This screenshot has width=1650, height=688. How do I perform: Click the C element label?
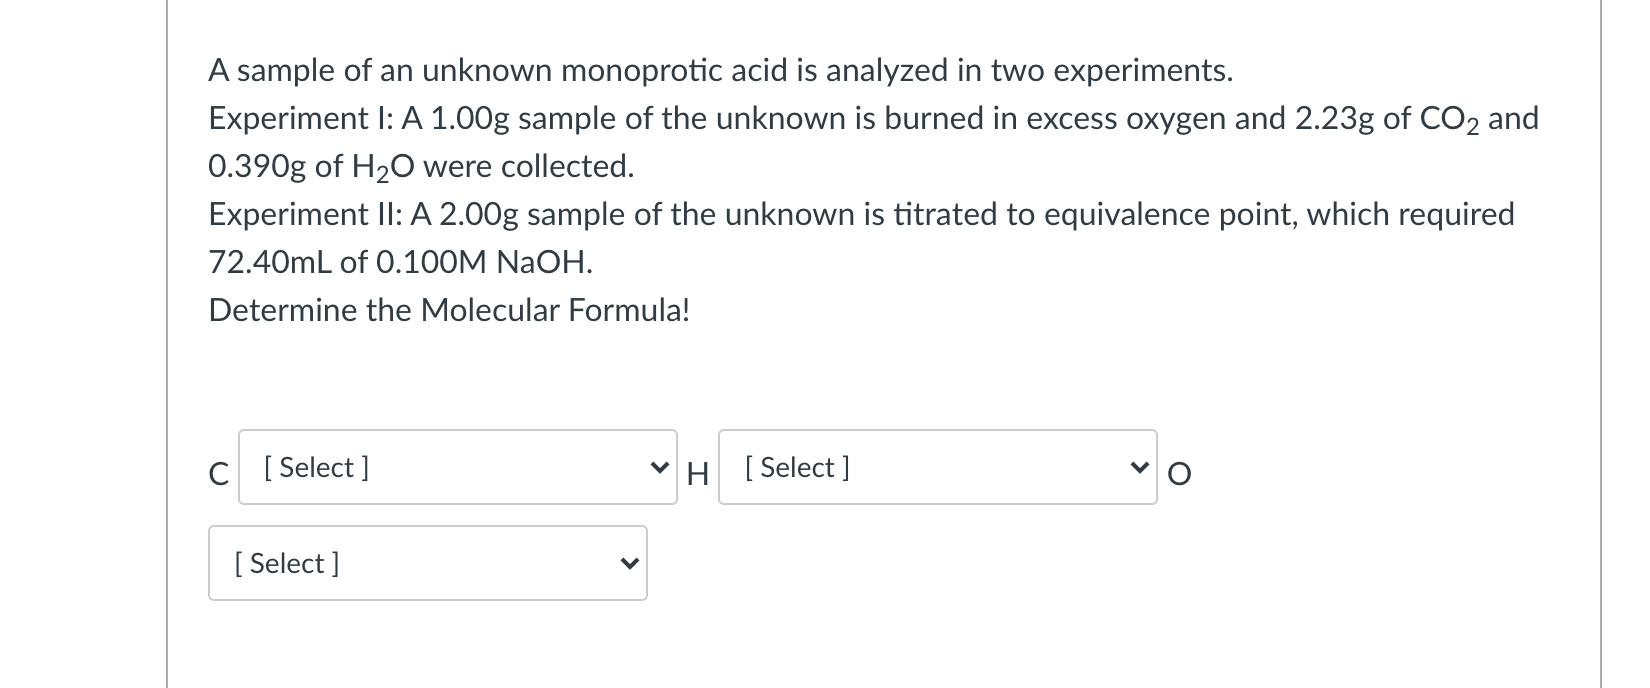click(219, 473)
